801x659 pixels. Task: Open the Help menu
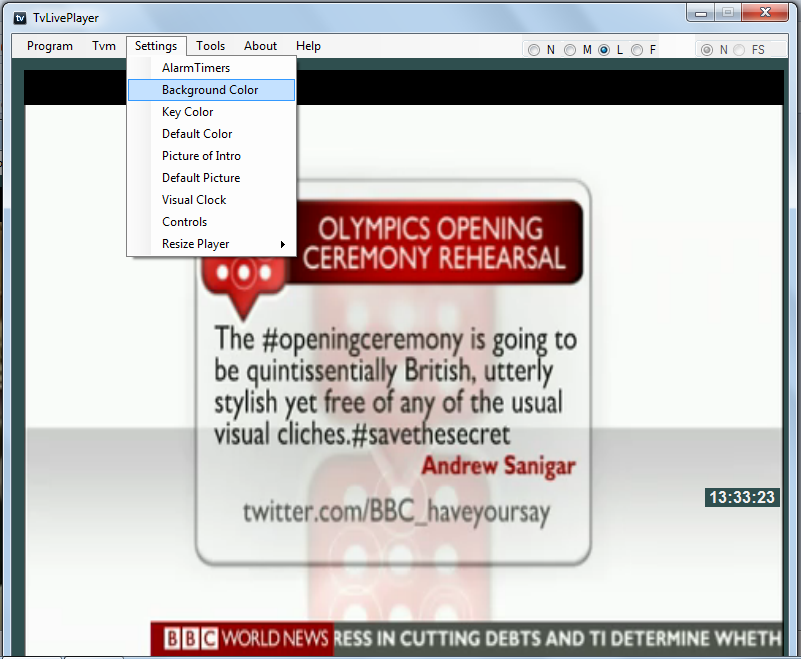pyautogui.click(x=308, y=46)
